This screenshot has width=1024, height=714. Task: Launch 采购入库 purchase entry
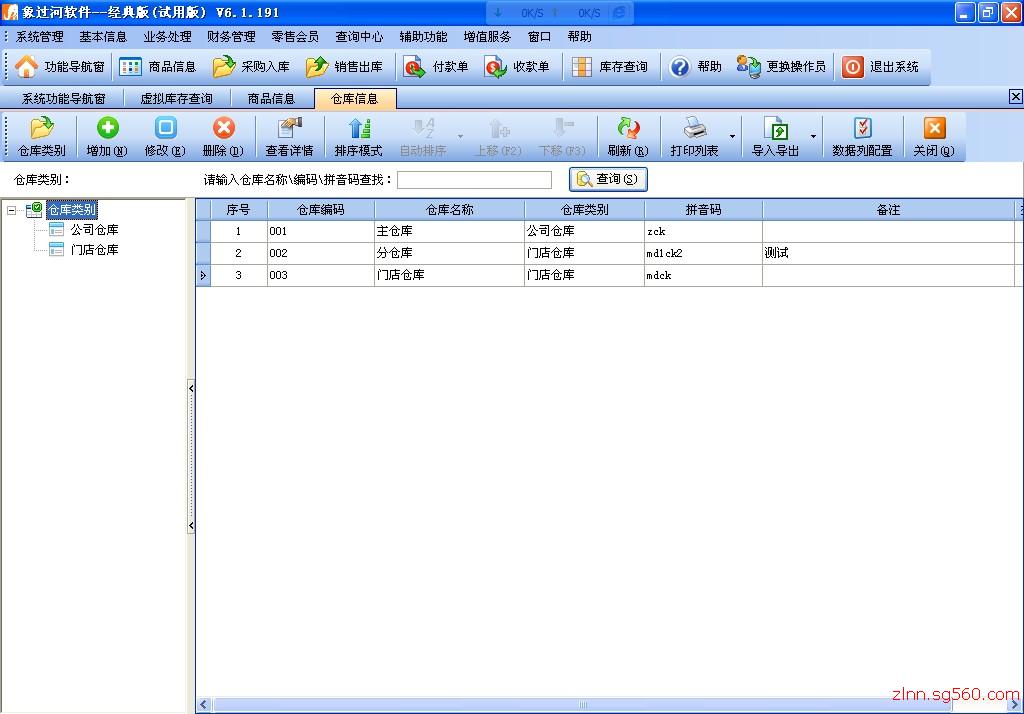pyautogui.click(x=251, y=67)
